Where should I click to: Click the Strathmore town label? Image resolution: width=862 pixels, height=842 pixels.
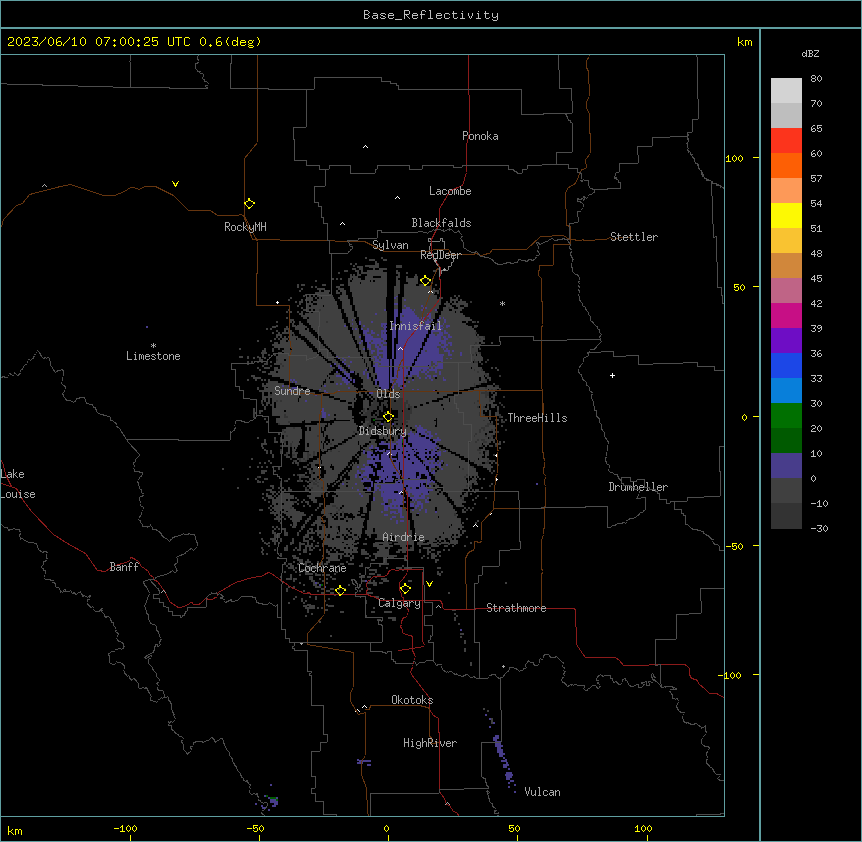(516, 608)
